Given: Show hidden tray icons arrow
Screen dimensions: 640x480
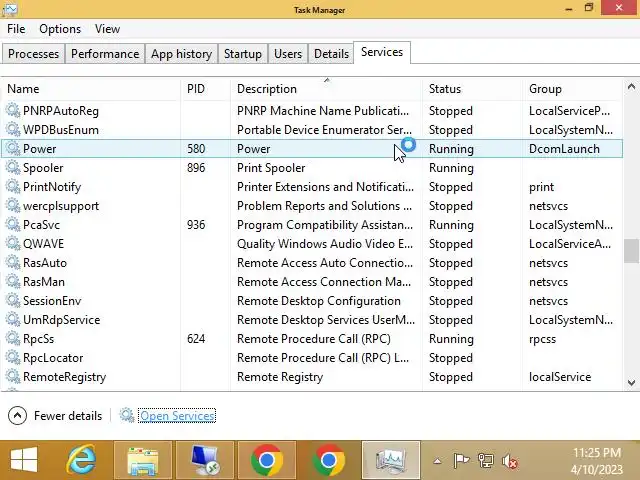Looking at the screenshot, I should [x=437, y=461].
